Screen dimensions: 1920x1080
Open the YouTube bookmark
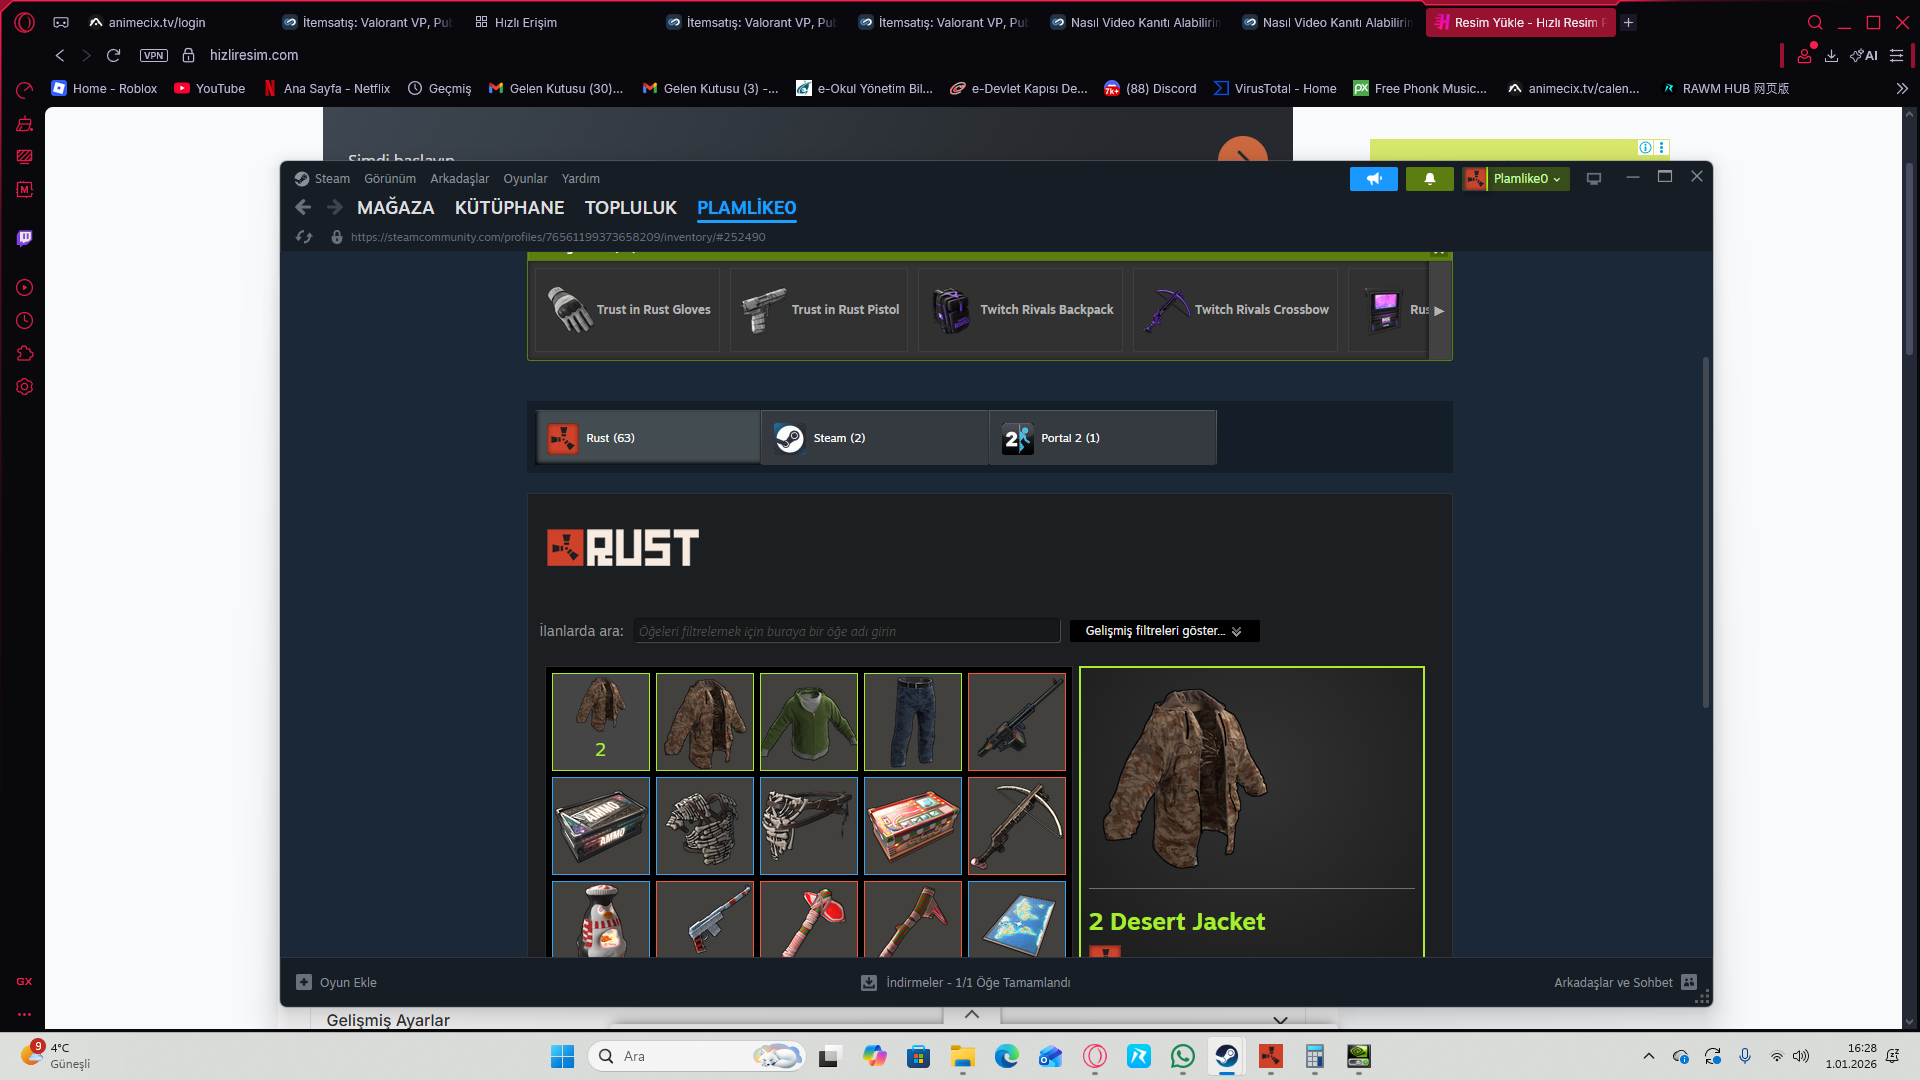click(210, 88)
